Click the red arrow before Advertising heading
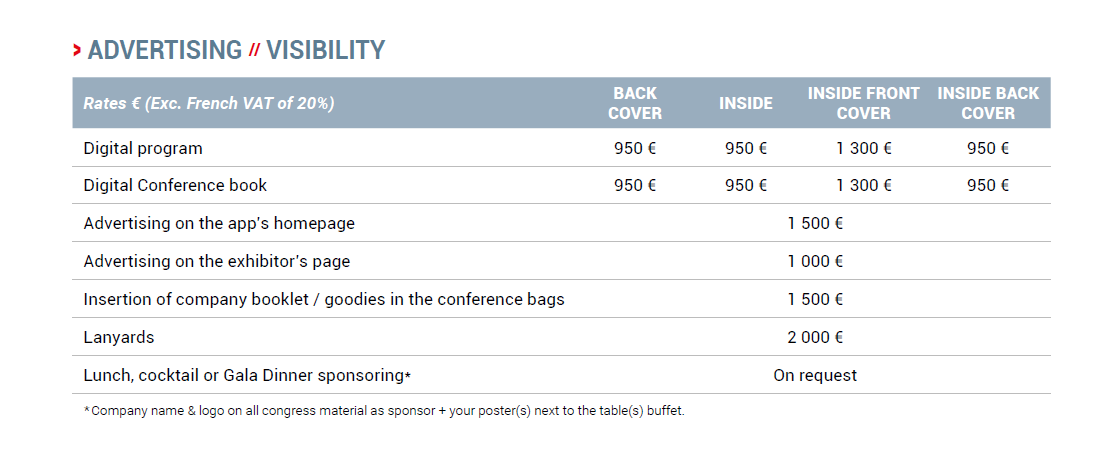This screenshot has height=468, width=1114. point(77,50)
